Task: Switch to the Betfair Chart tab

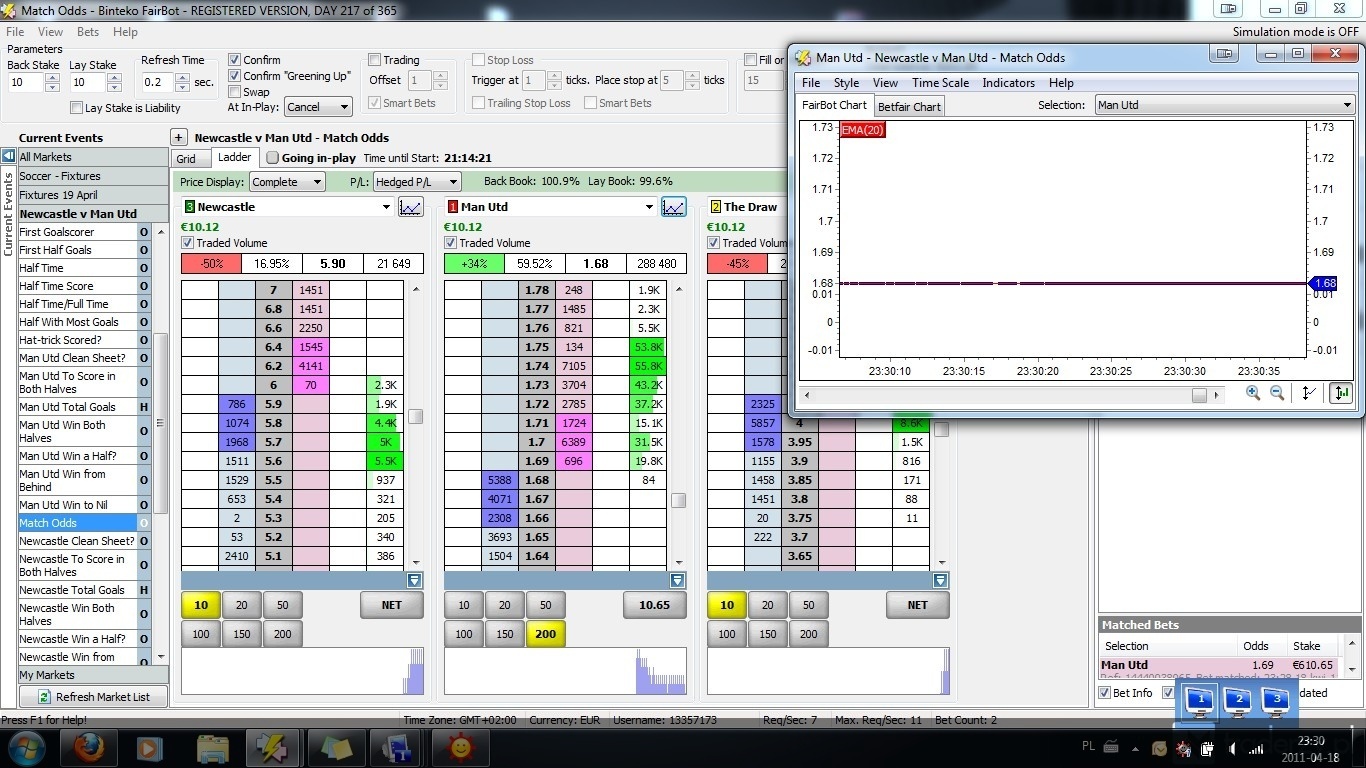Action: [x=909, y=106]
